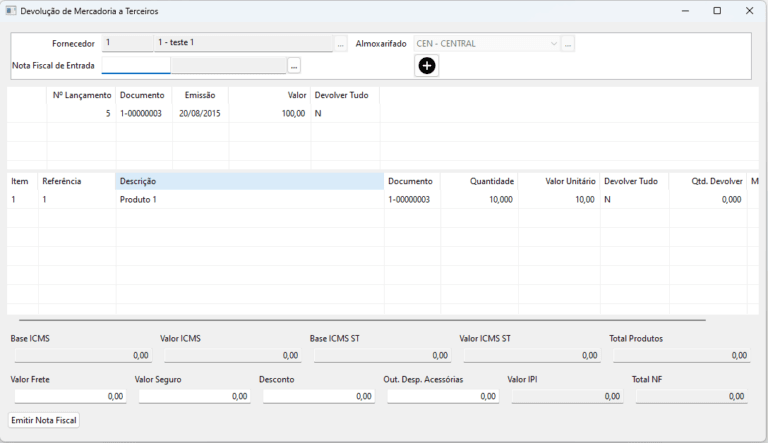Click the Base ICMS ST field
The width and height of the screenshot is (768, 443).
click(383, 355)
